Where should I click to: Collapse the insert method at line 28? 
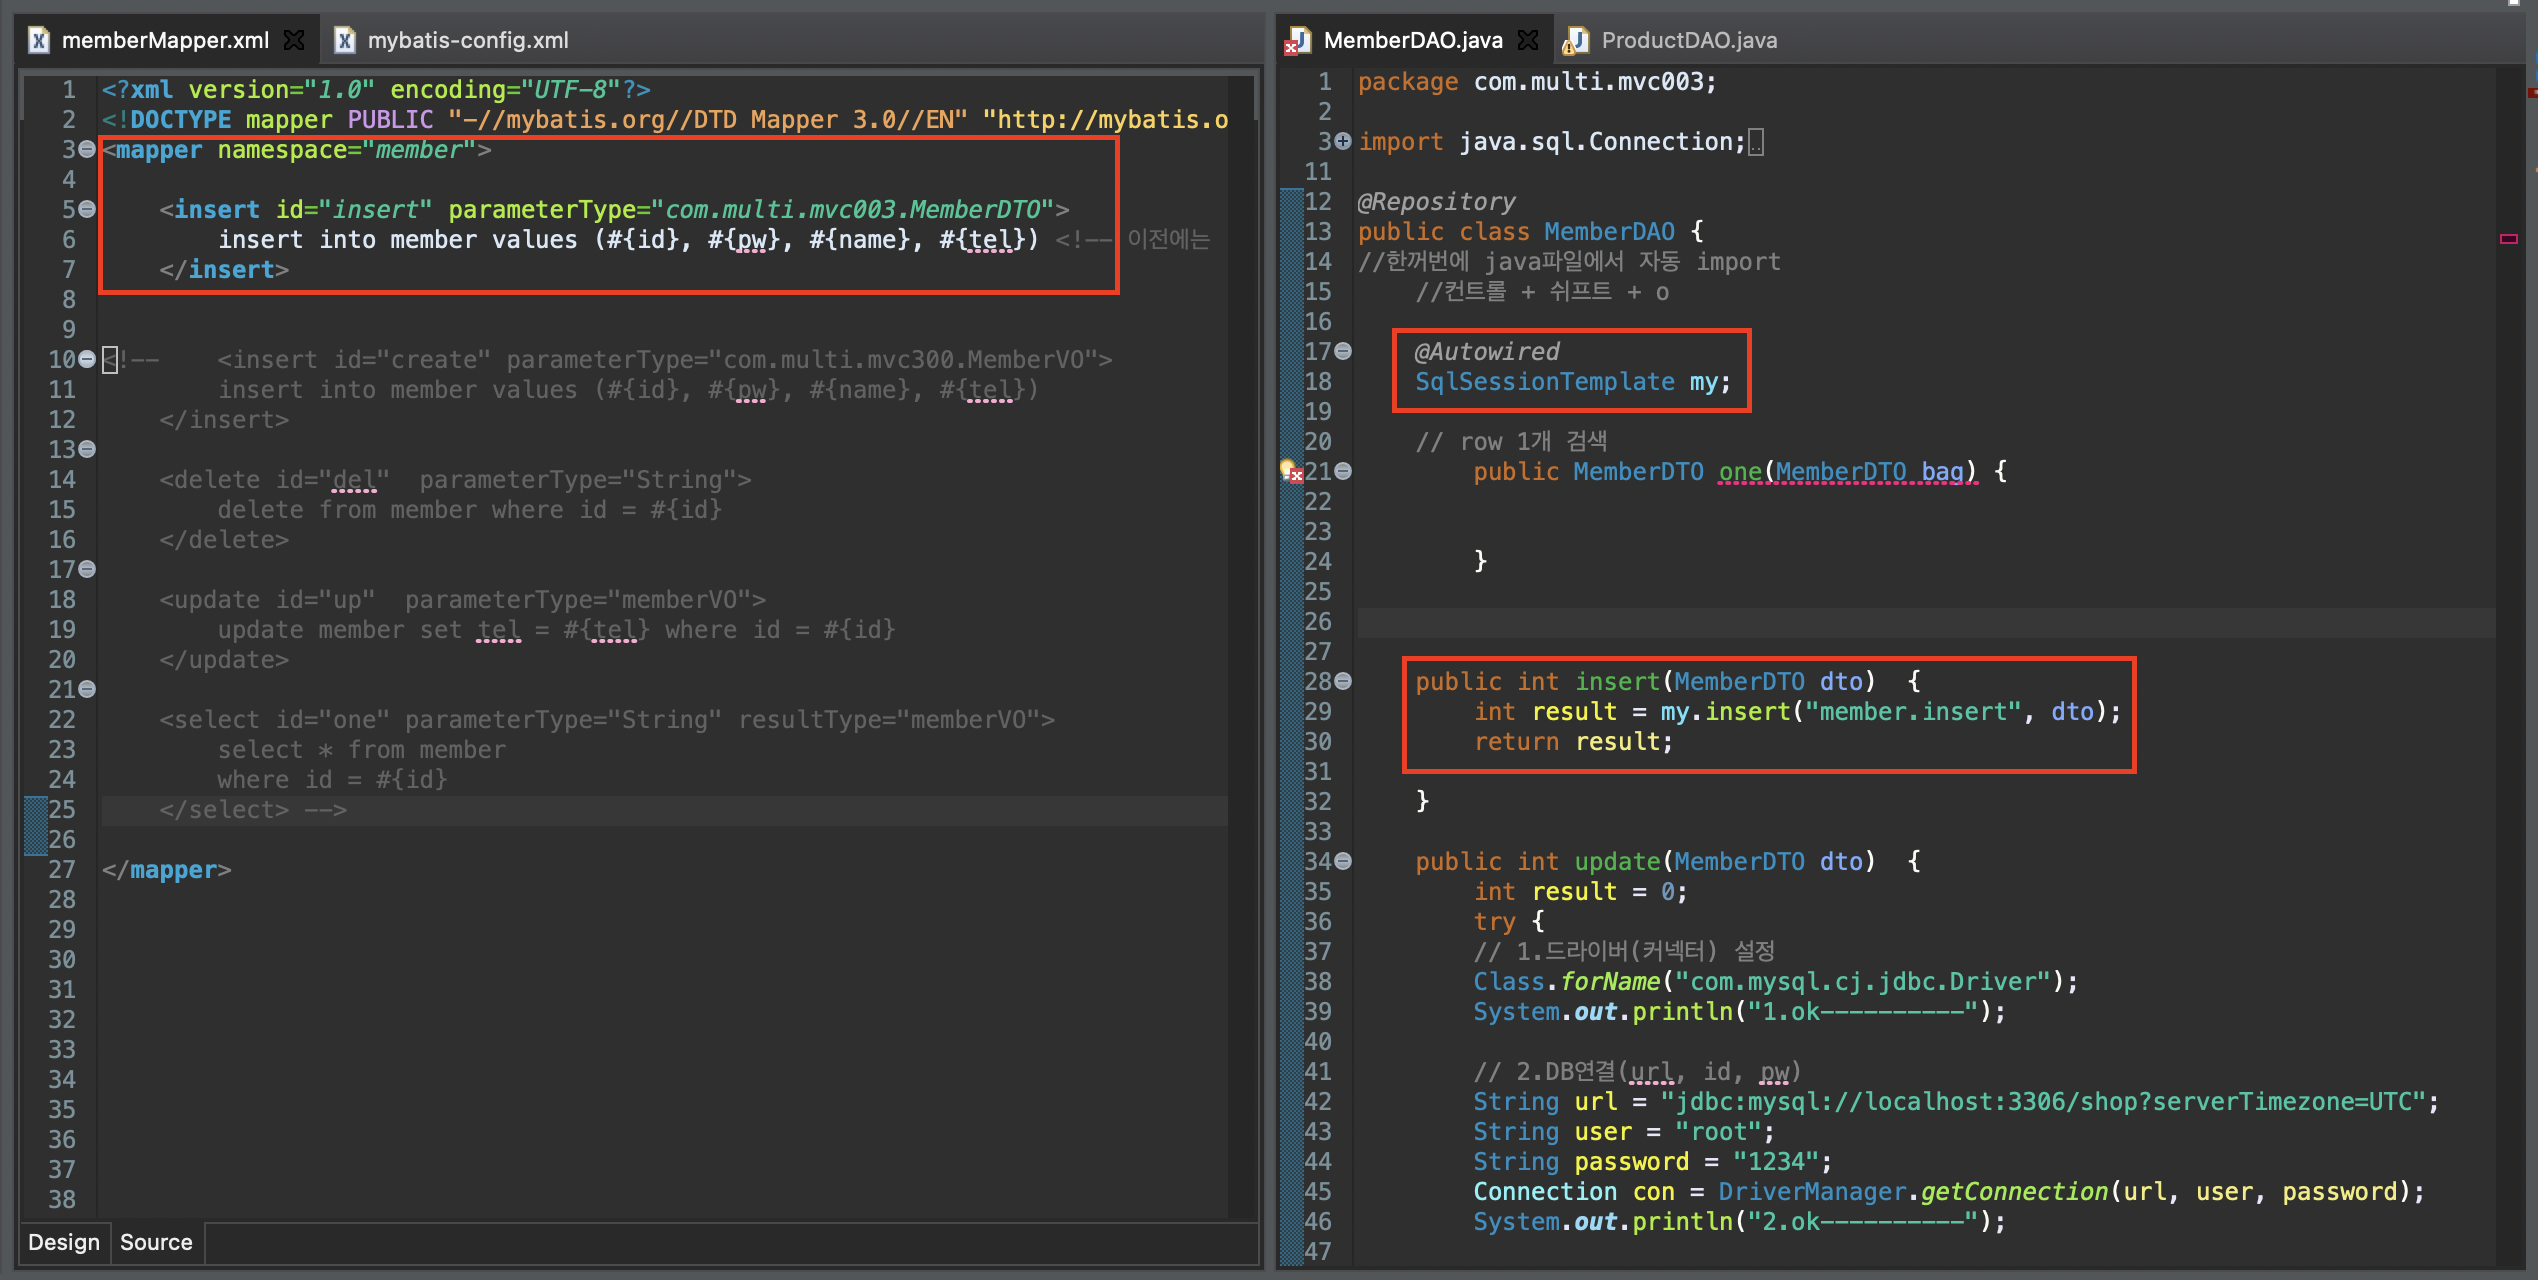1343,681
